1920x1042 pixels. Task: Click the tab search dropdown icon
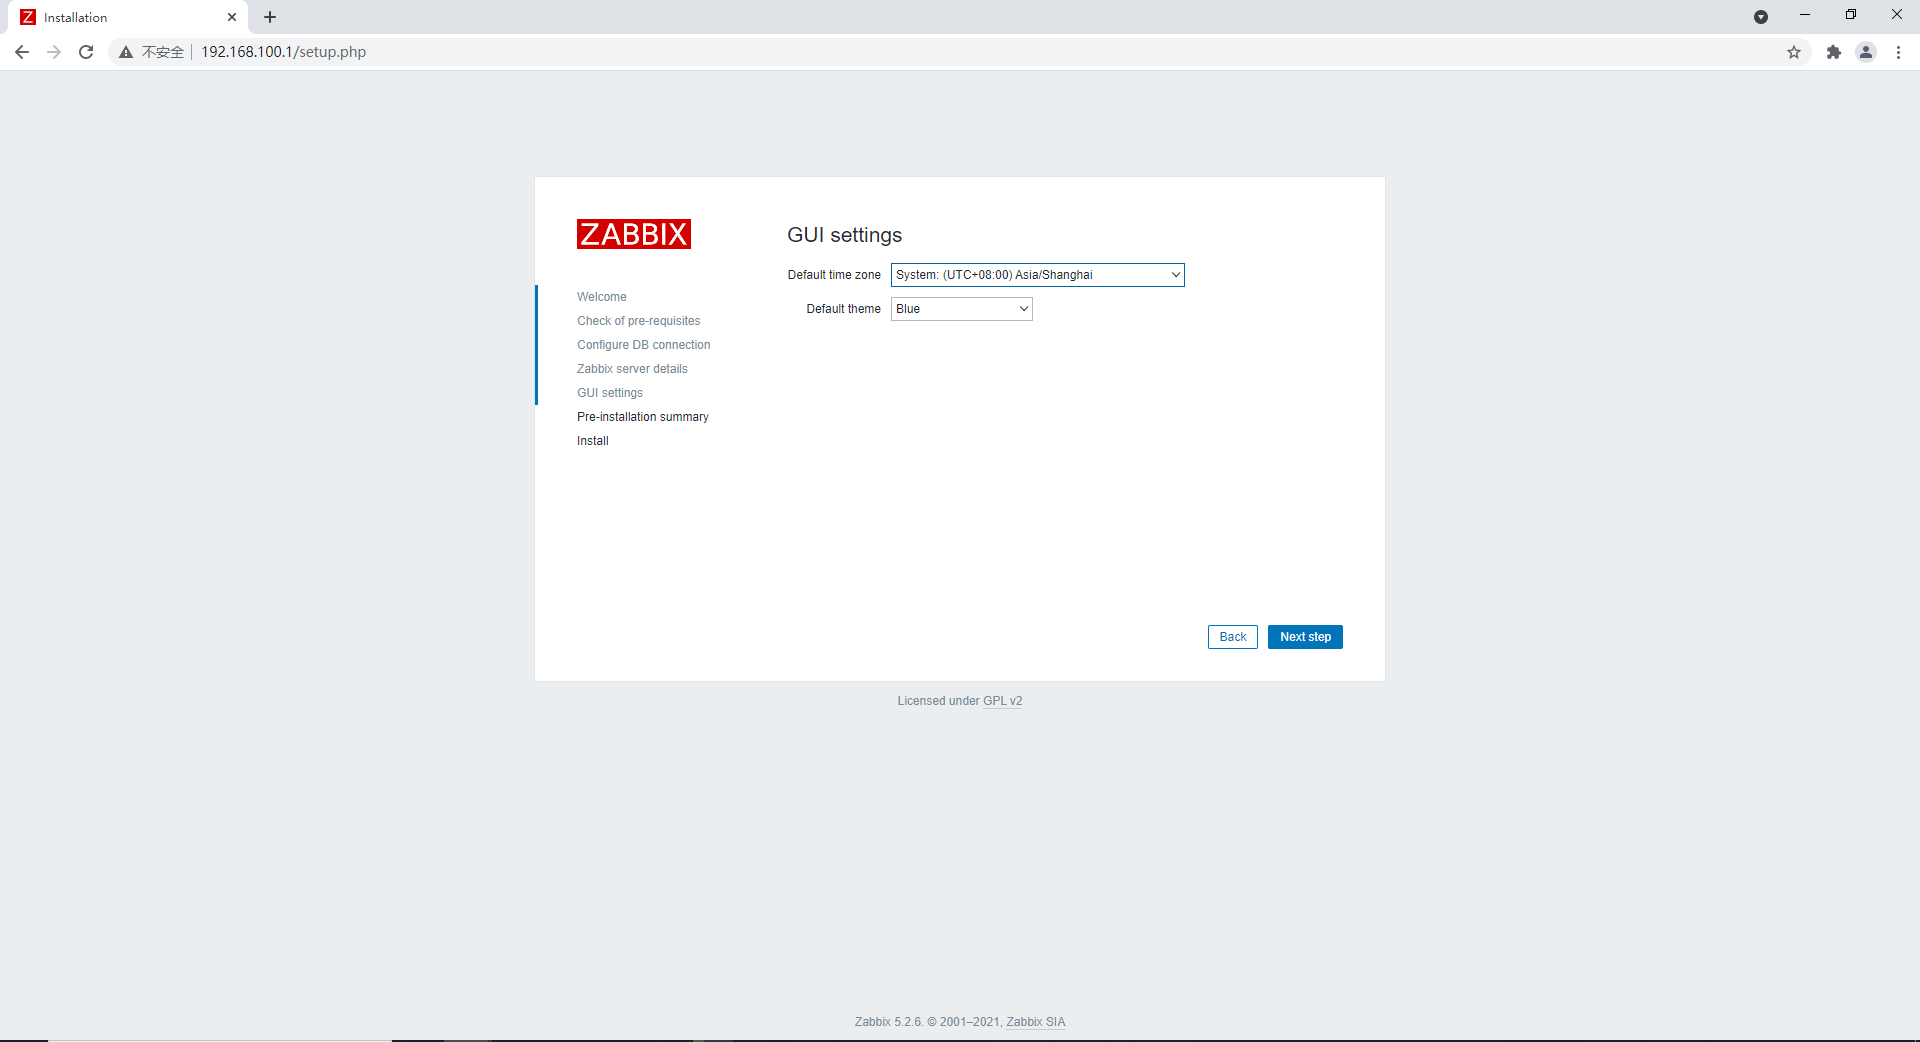click(1761, 17)
